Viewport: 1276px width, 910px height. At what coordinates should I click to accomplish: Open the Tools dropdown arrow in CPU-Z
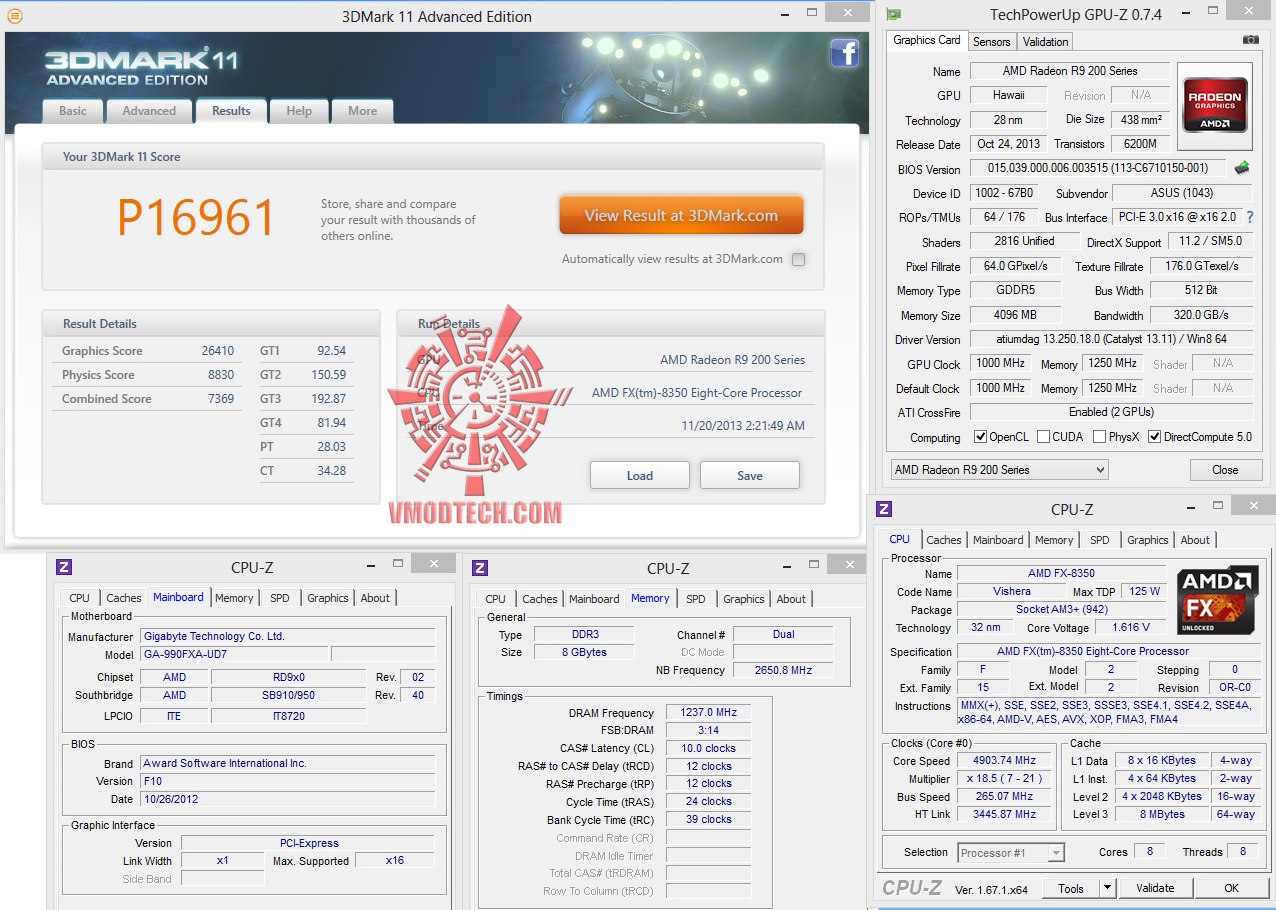click(1107, 888)
